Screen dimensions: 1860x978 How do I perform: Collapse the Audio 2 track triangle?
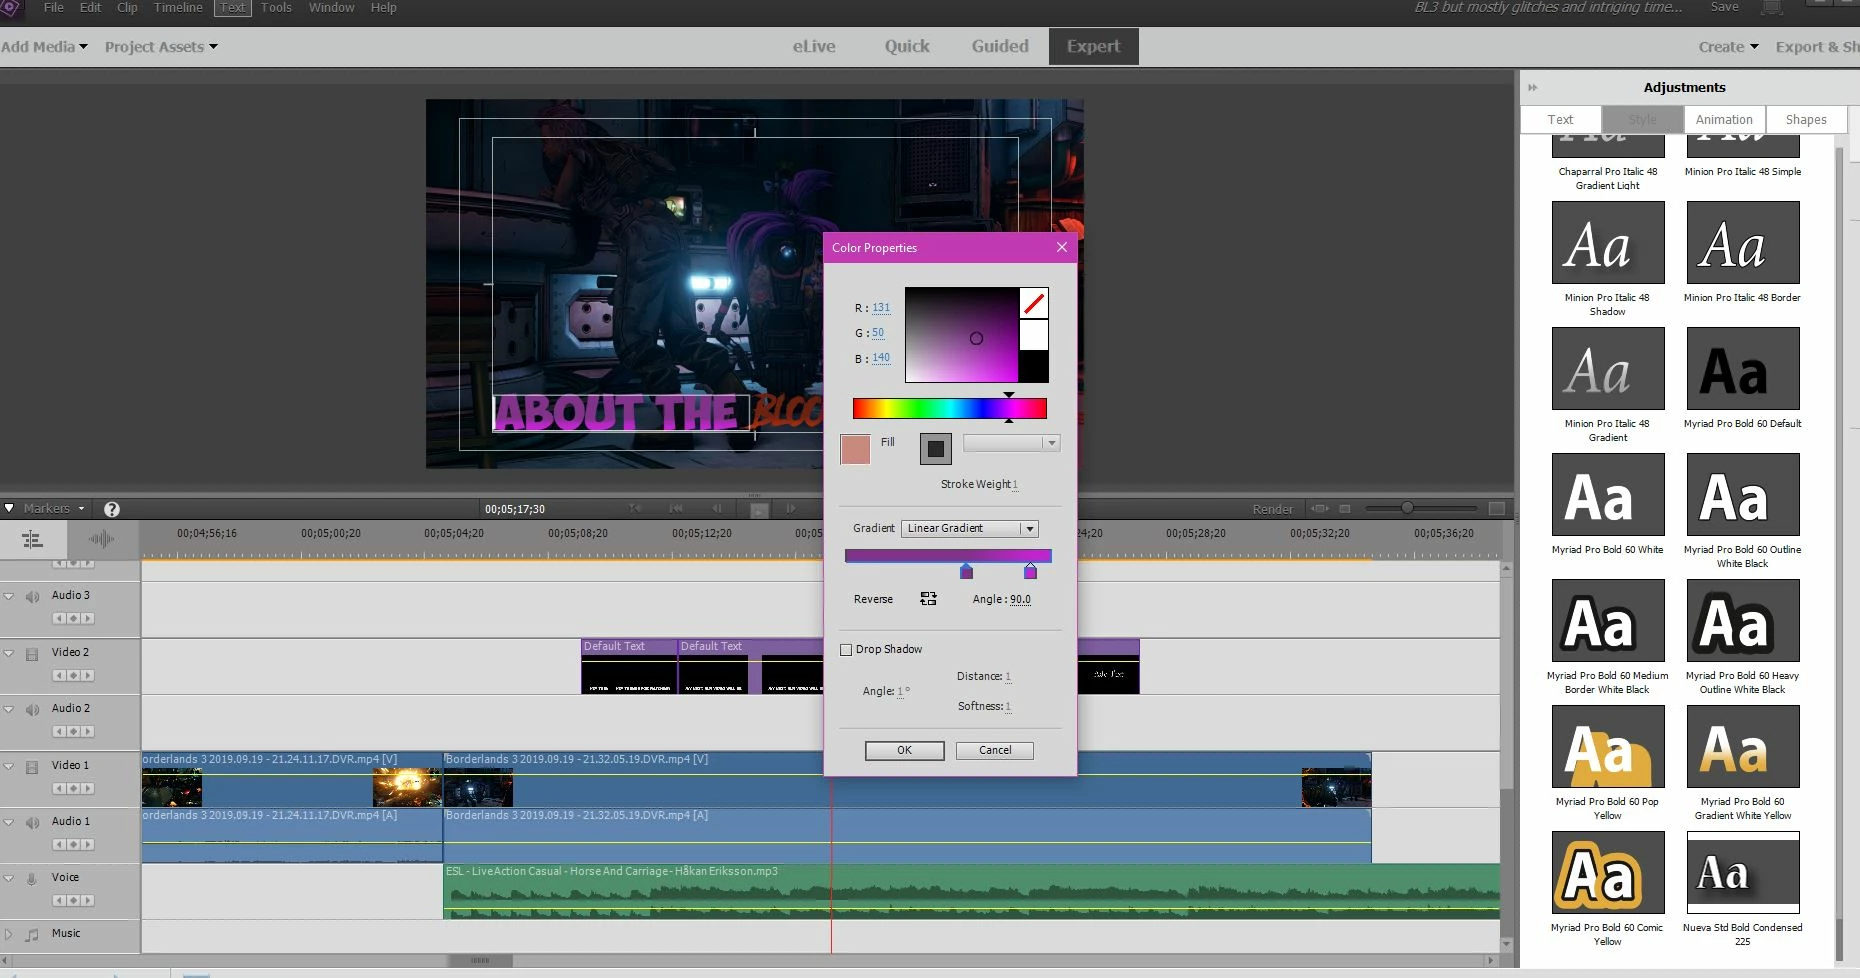[9, 709]
